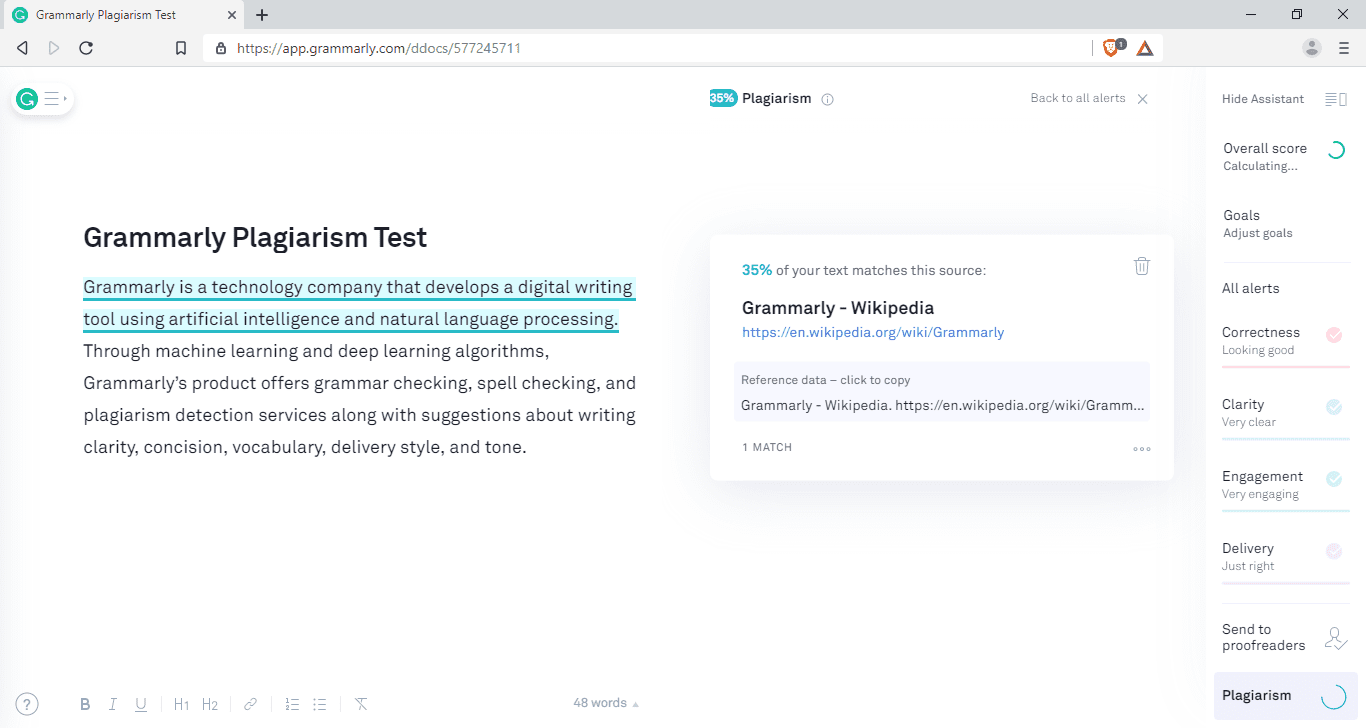The height and width of the screenshot is (728, 1366).
Task: Toggle bold formatting
Action: tap(85, 704)
